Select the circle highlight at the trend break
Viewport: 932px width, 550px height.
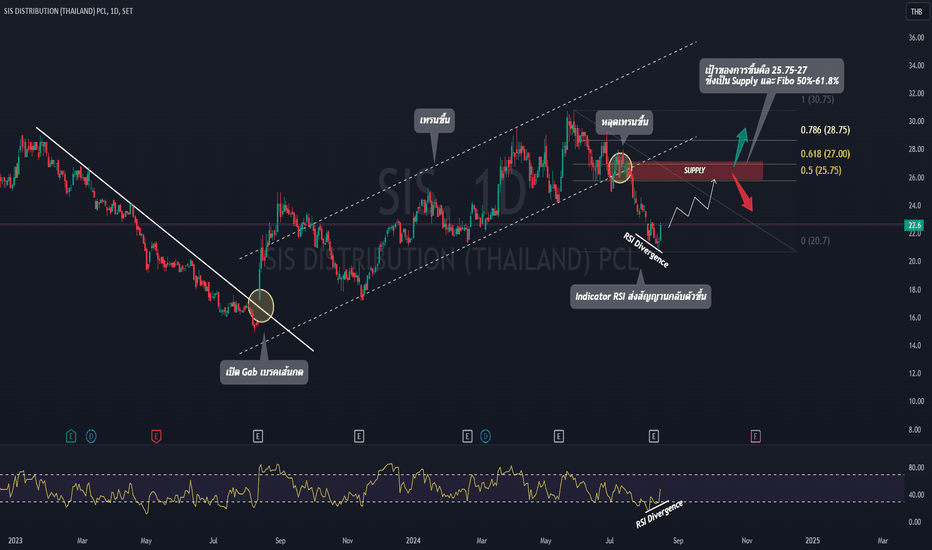tap(620, 168)
